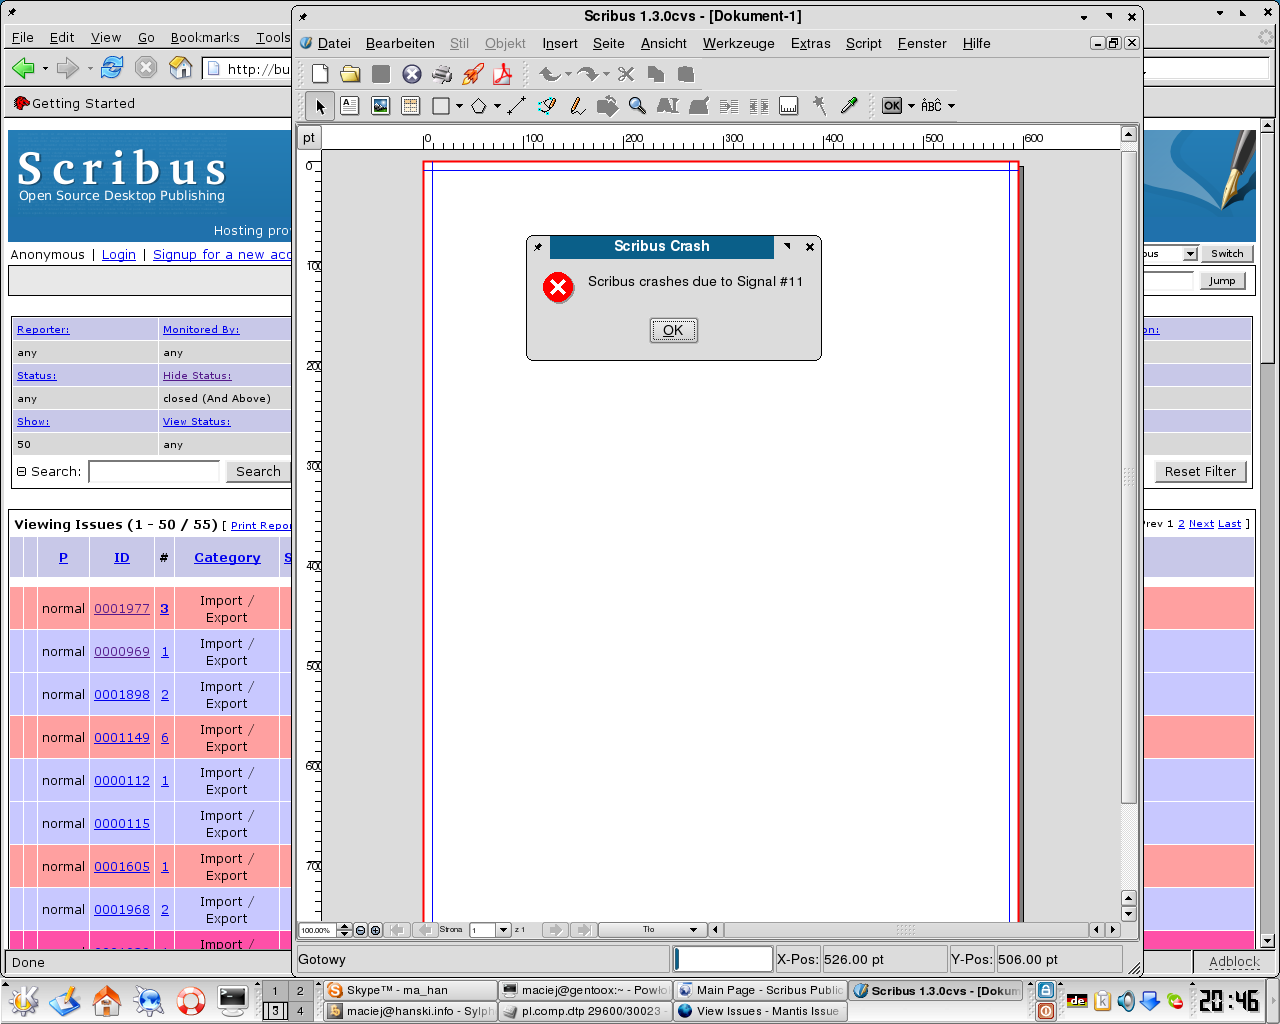The width and height of the screenshot is (1280, 1024).
Task: Open the Tło layer dropdown
Action: click(x=693, y=930)
